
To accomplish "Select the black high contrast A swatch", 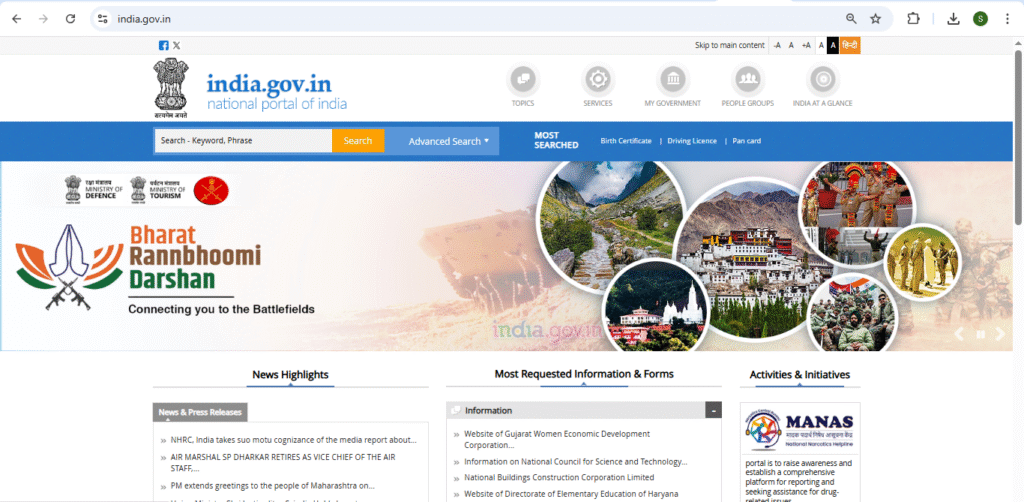I will (x=833, y=45).
